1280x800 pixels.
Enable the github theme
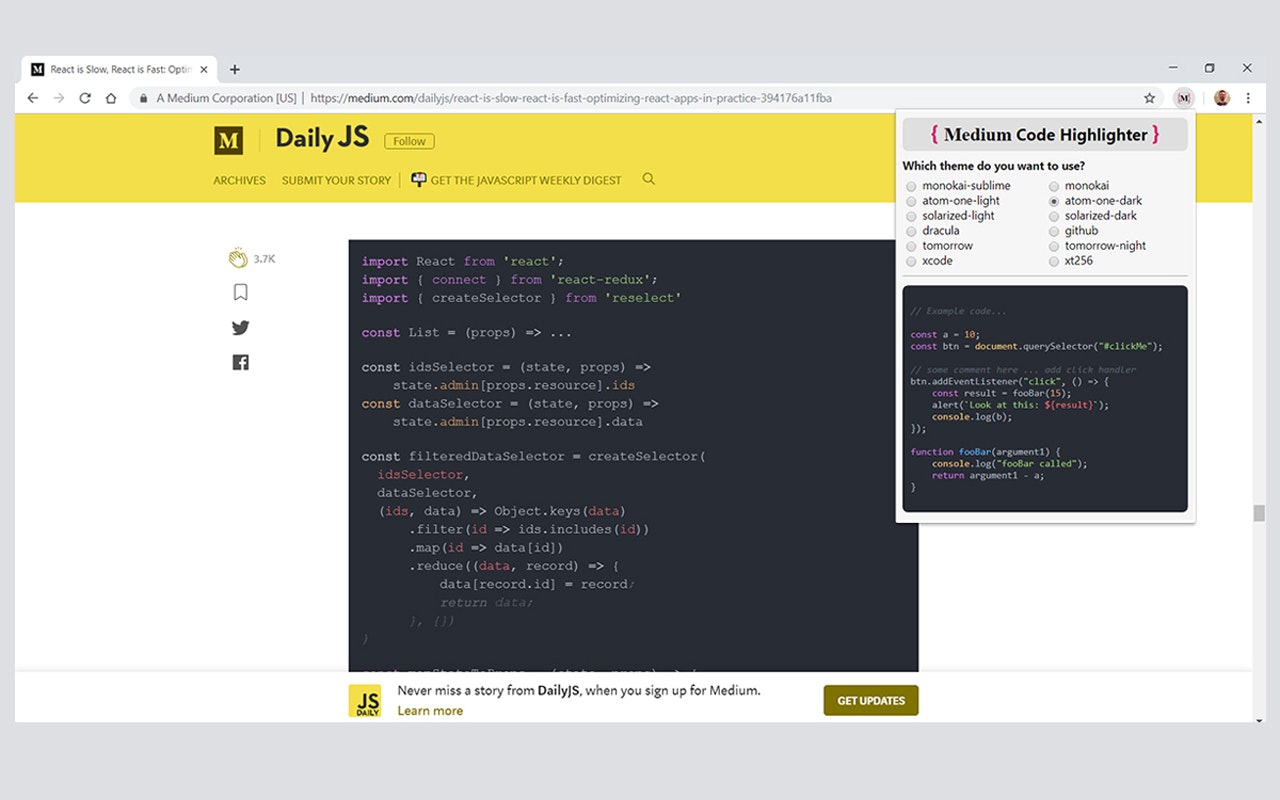click(x=1054, y=230)
